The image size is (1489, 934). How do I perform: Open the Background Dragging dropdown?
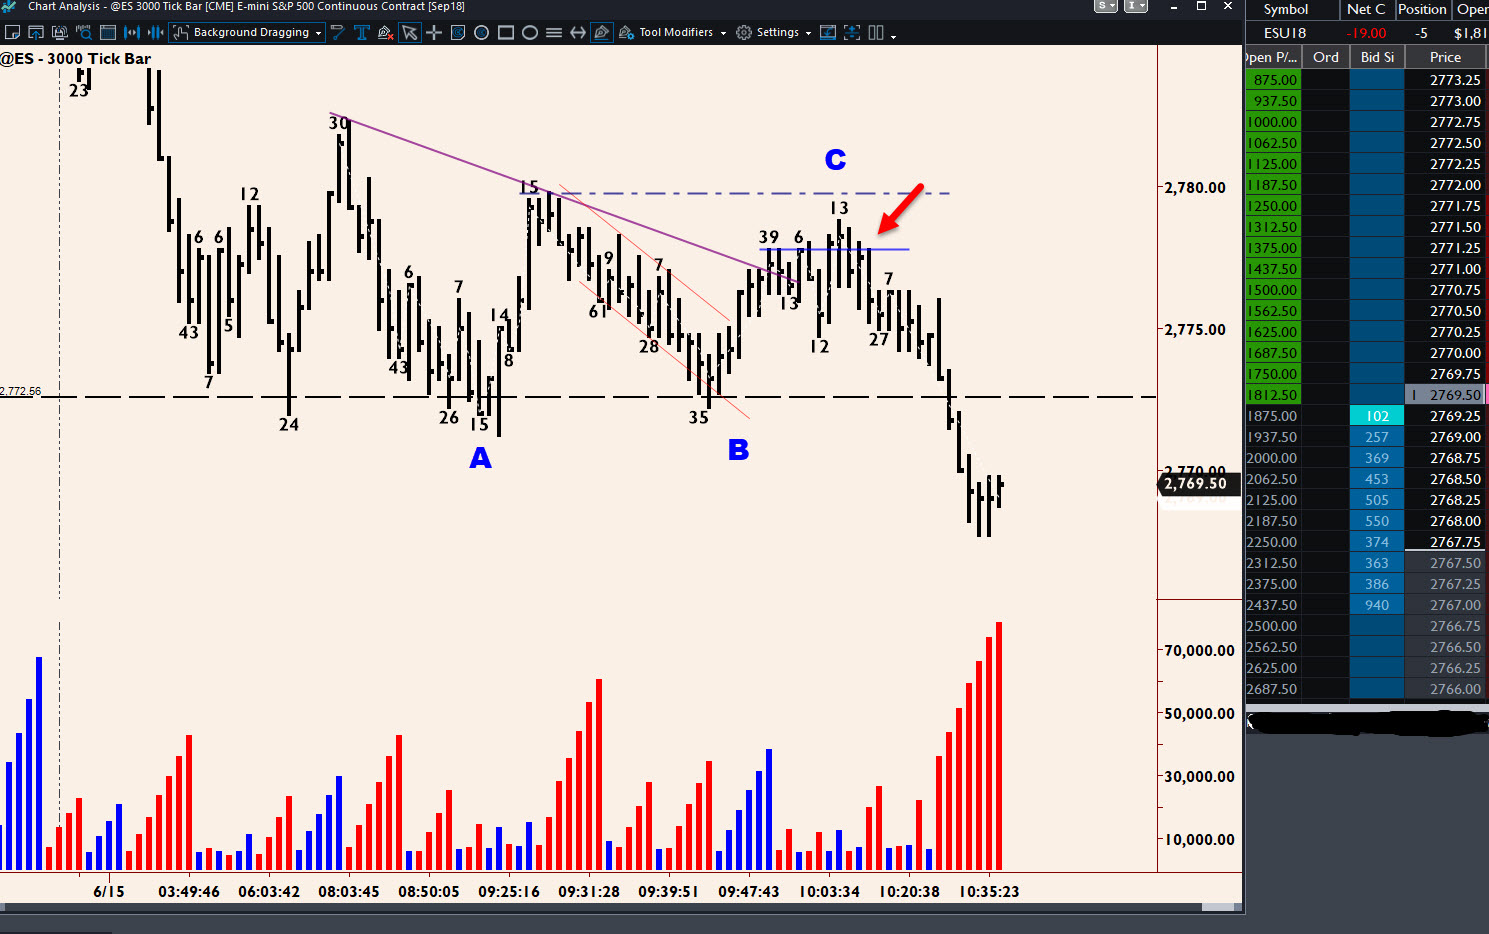[248, 33]
